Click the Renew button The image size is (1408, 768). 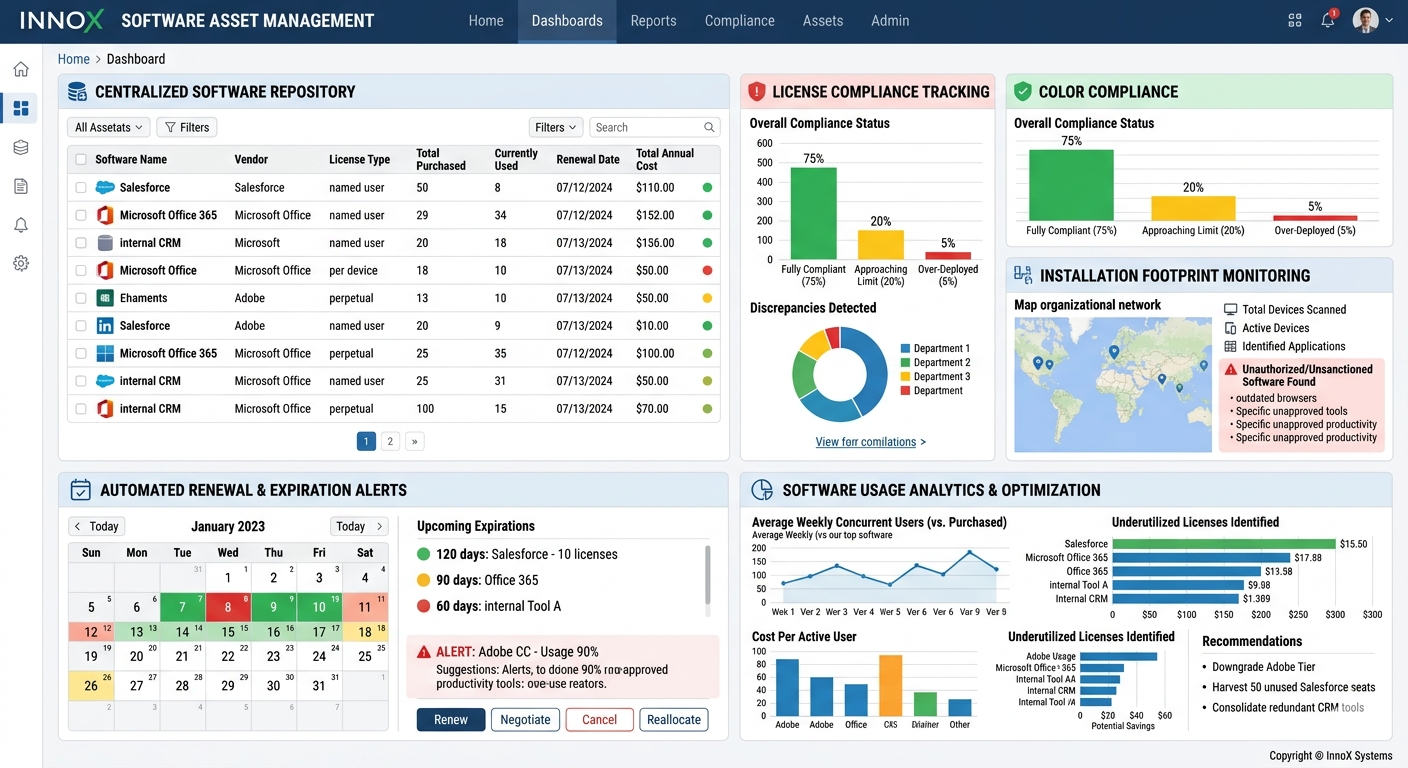[x=451, y=720]
